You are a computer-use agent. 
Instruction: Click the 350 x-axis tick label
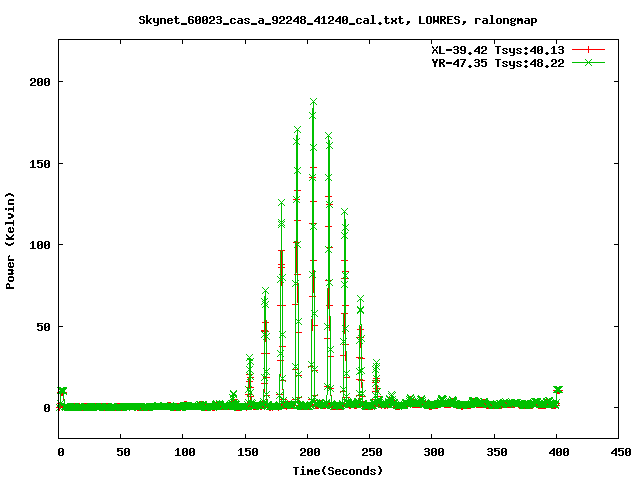[x=497, y=452]
